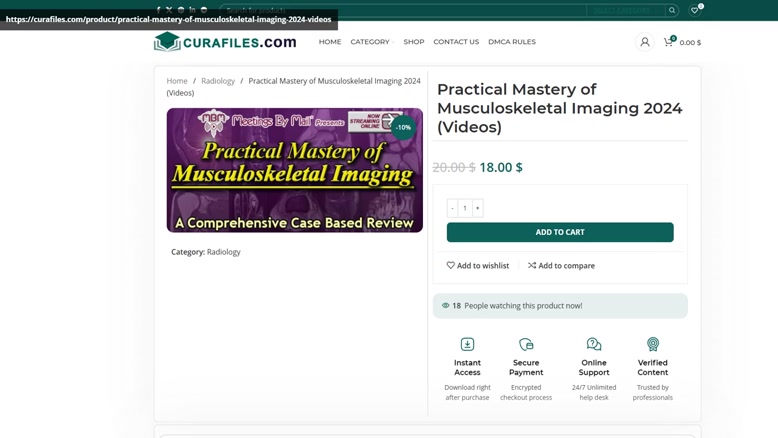Click the eye icon beside watcher count
Screen dimensions: 778x438
click(446, 306)
